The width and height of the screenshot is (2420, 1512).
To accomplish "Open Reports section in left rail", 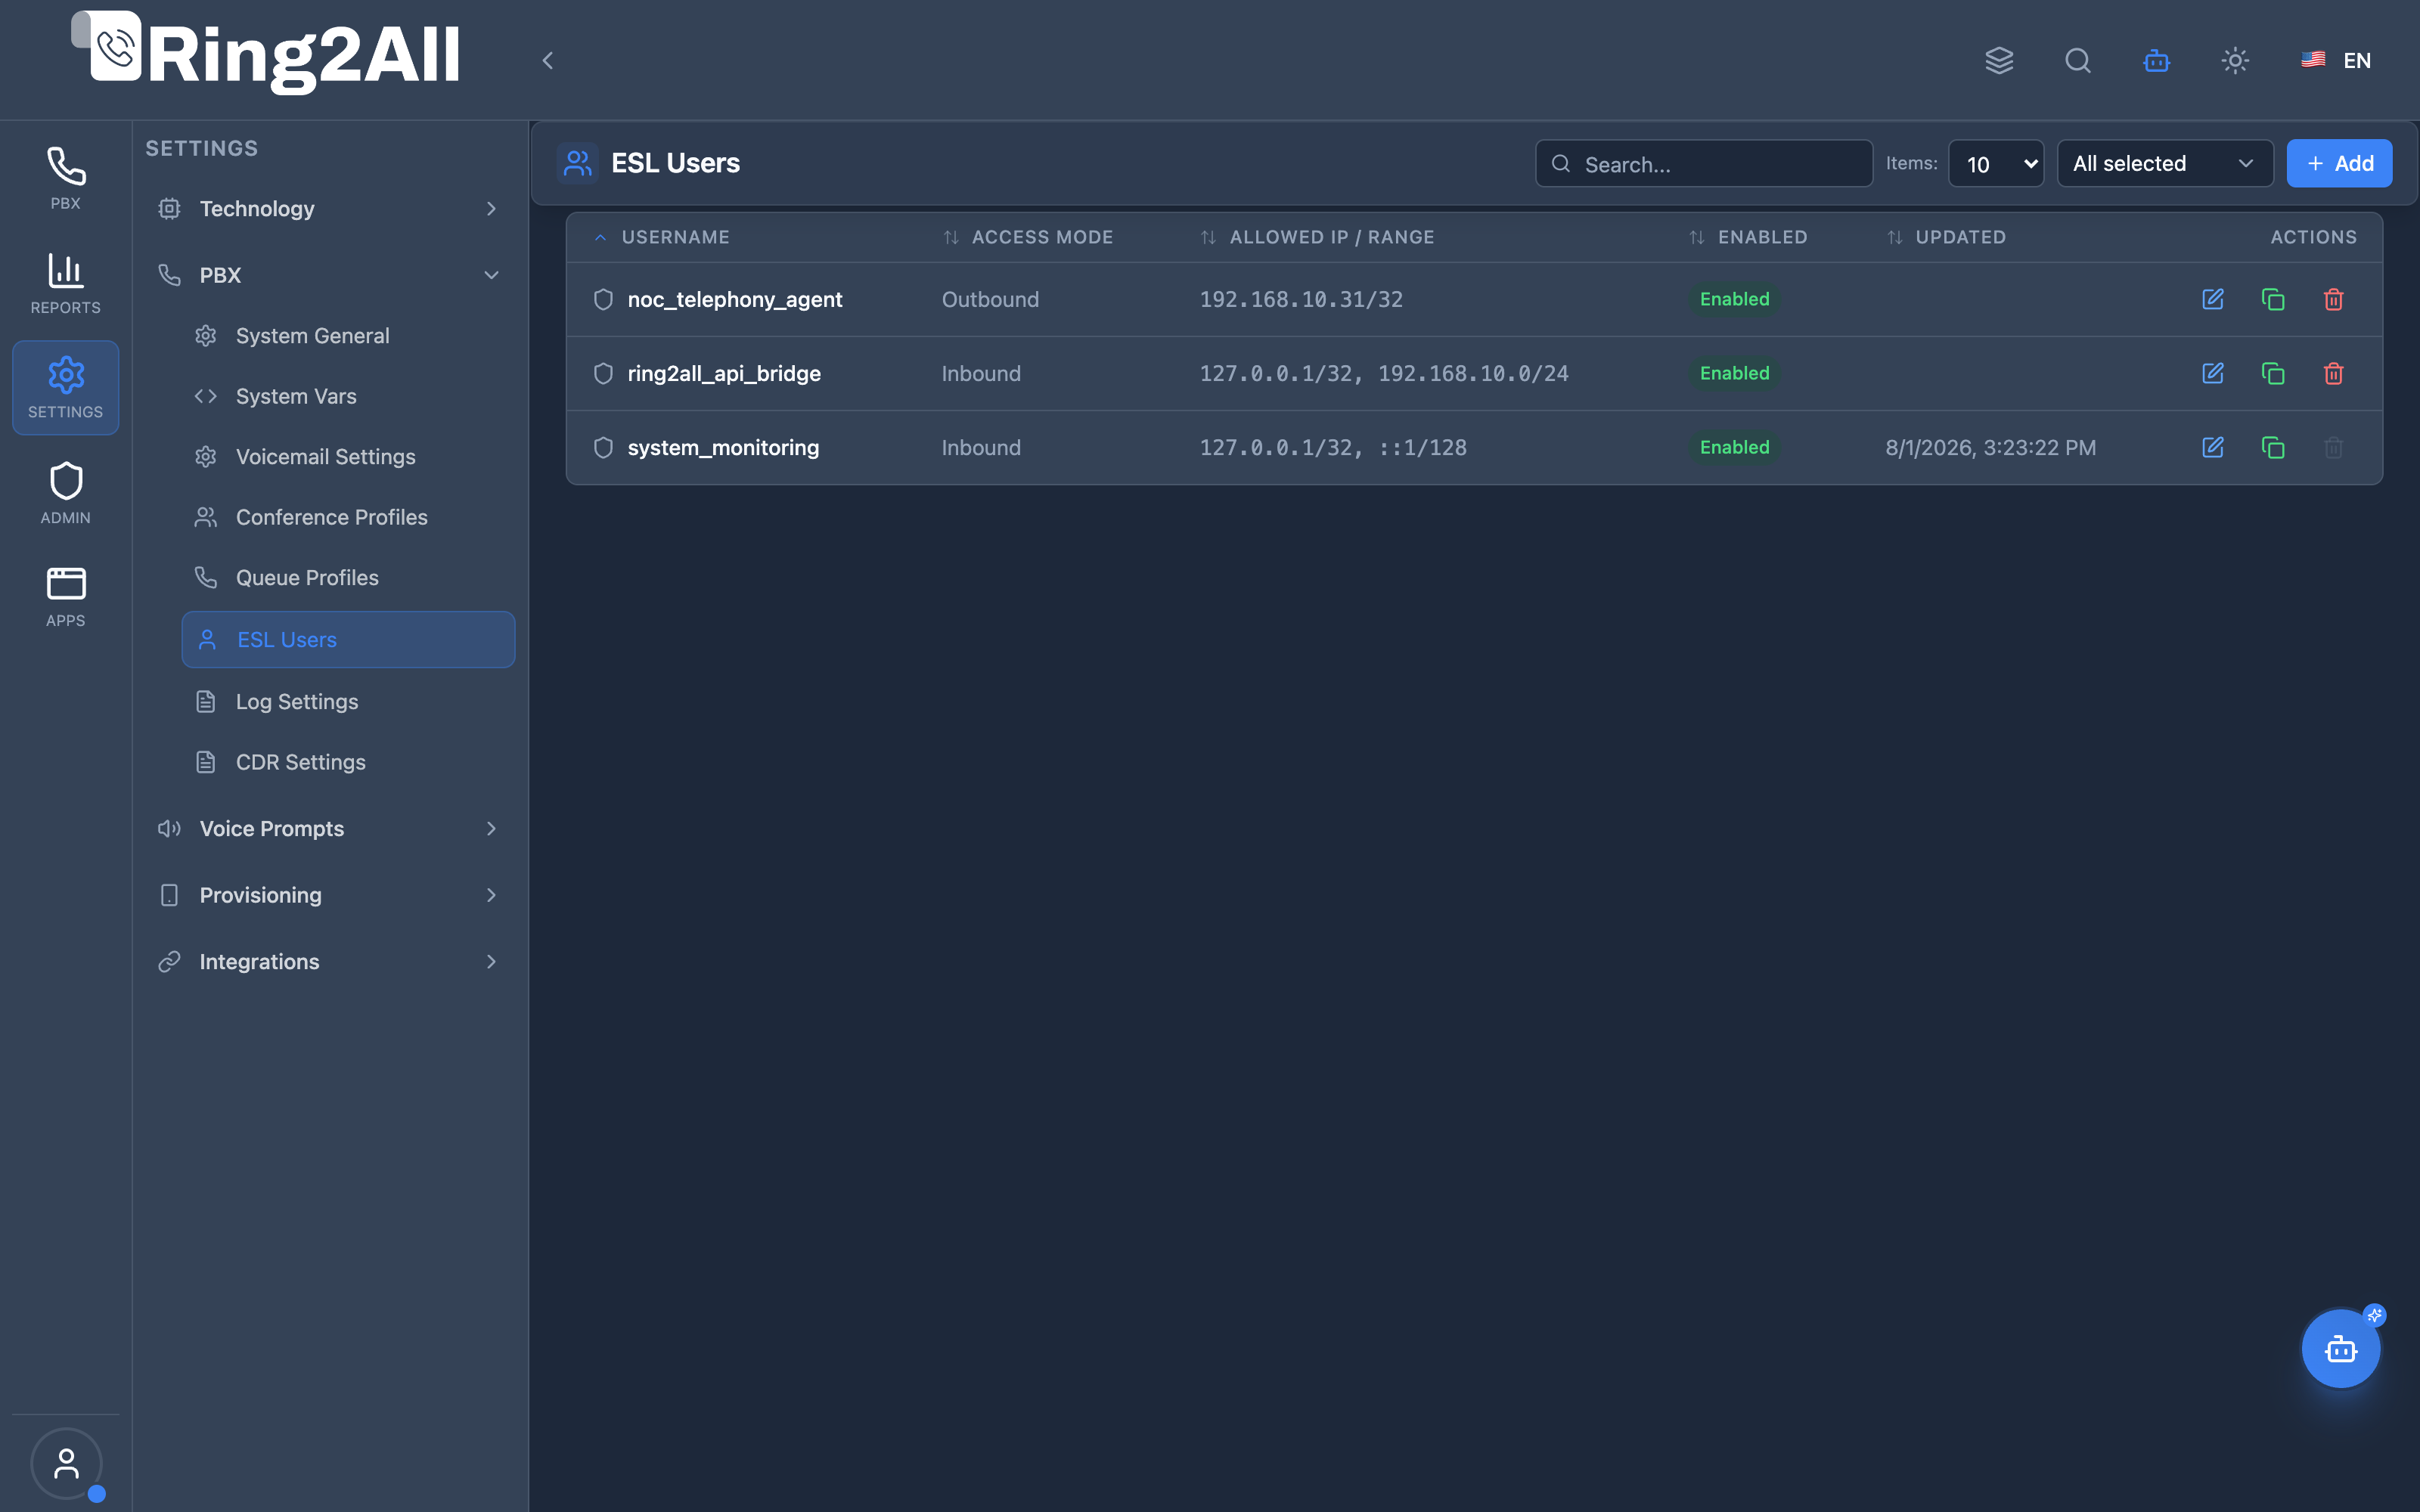I will pyautogui.click(x=66, y=283).
